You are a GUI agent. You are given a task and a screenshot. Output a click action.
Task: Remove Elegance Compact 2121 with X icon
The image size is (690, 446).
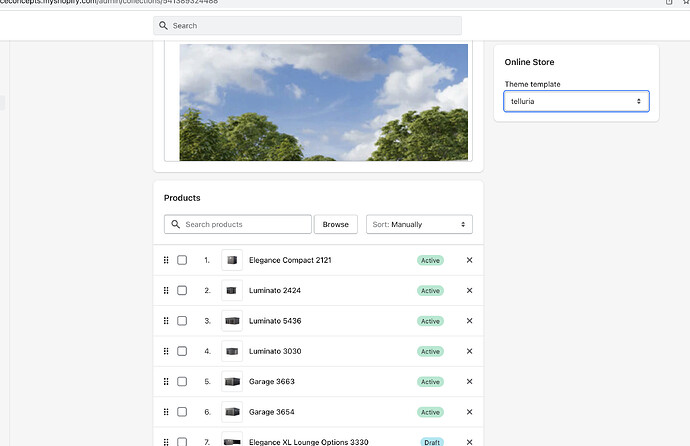(x=469, y=260)
